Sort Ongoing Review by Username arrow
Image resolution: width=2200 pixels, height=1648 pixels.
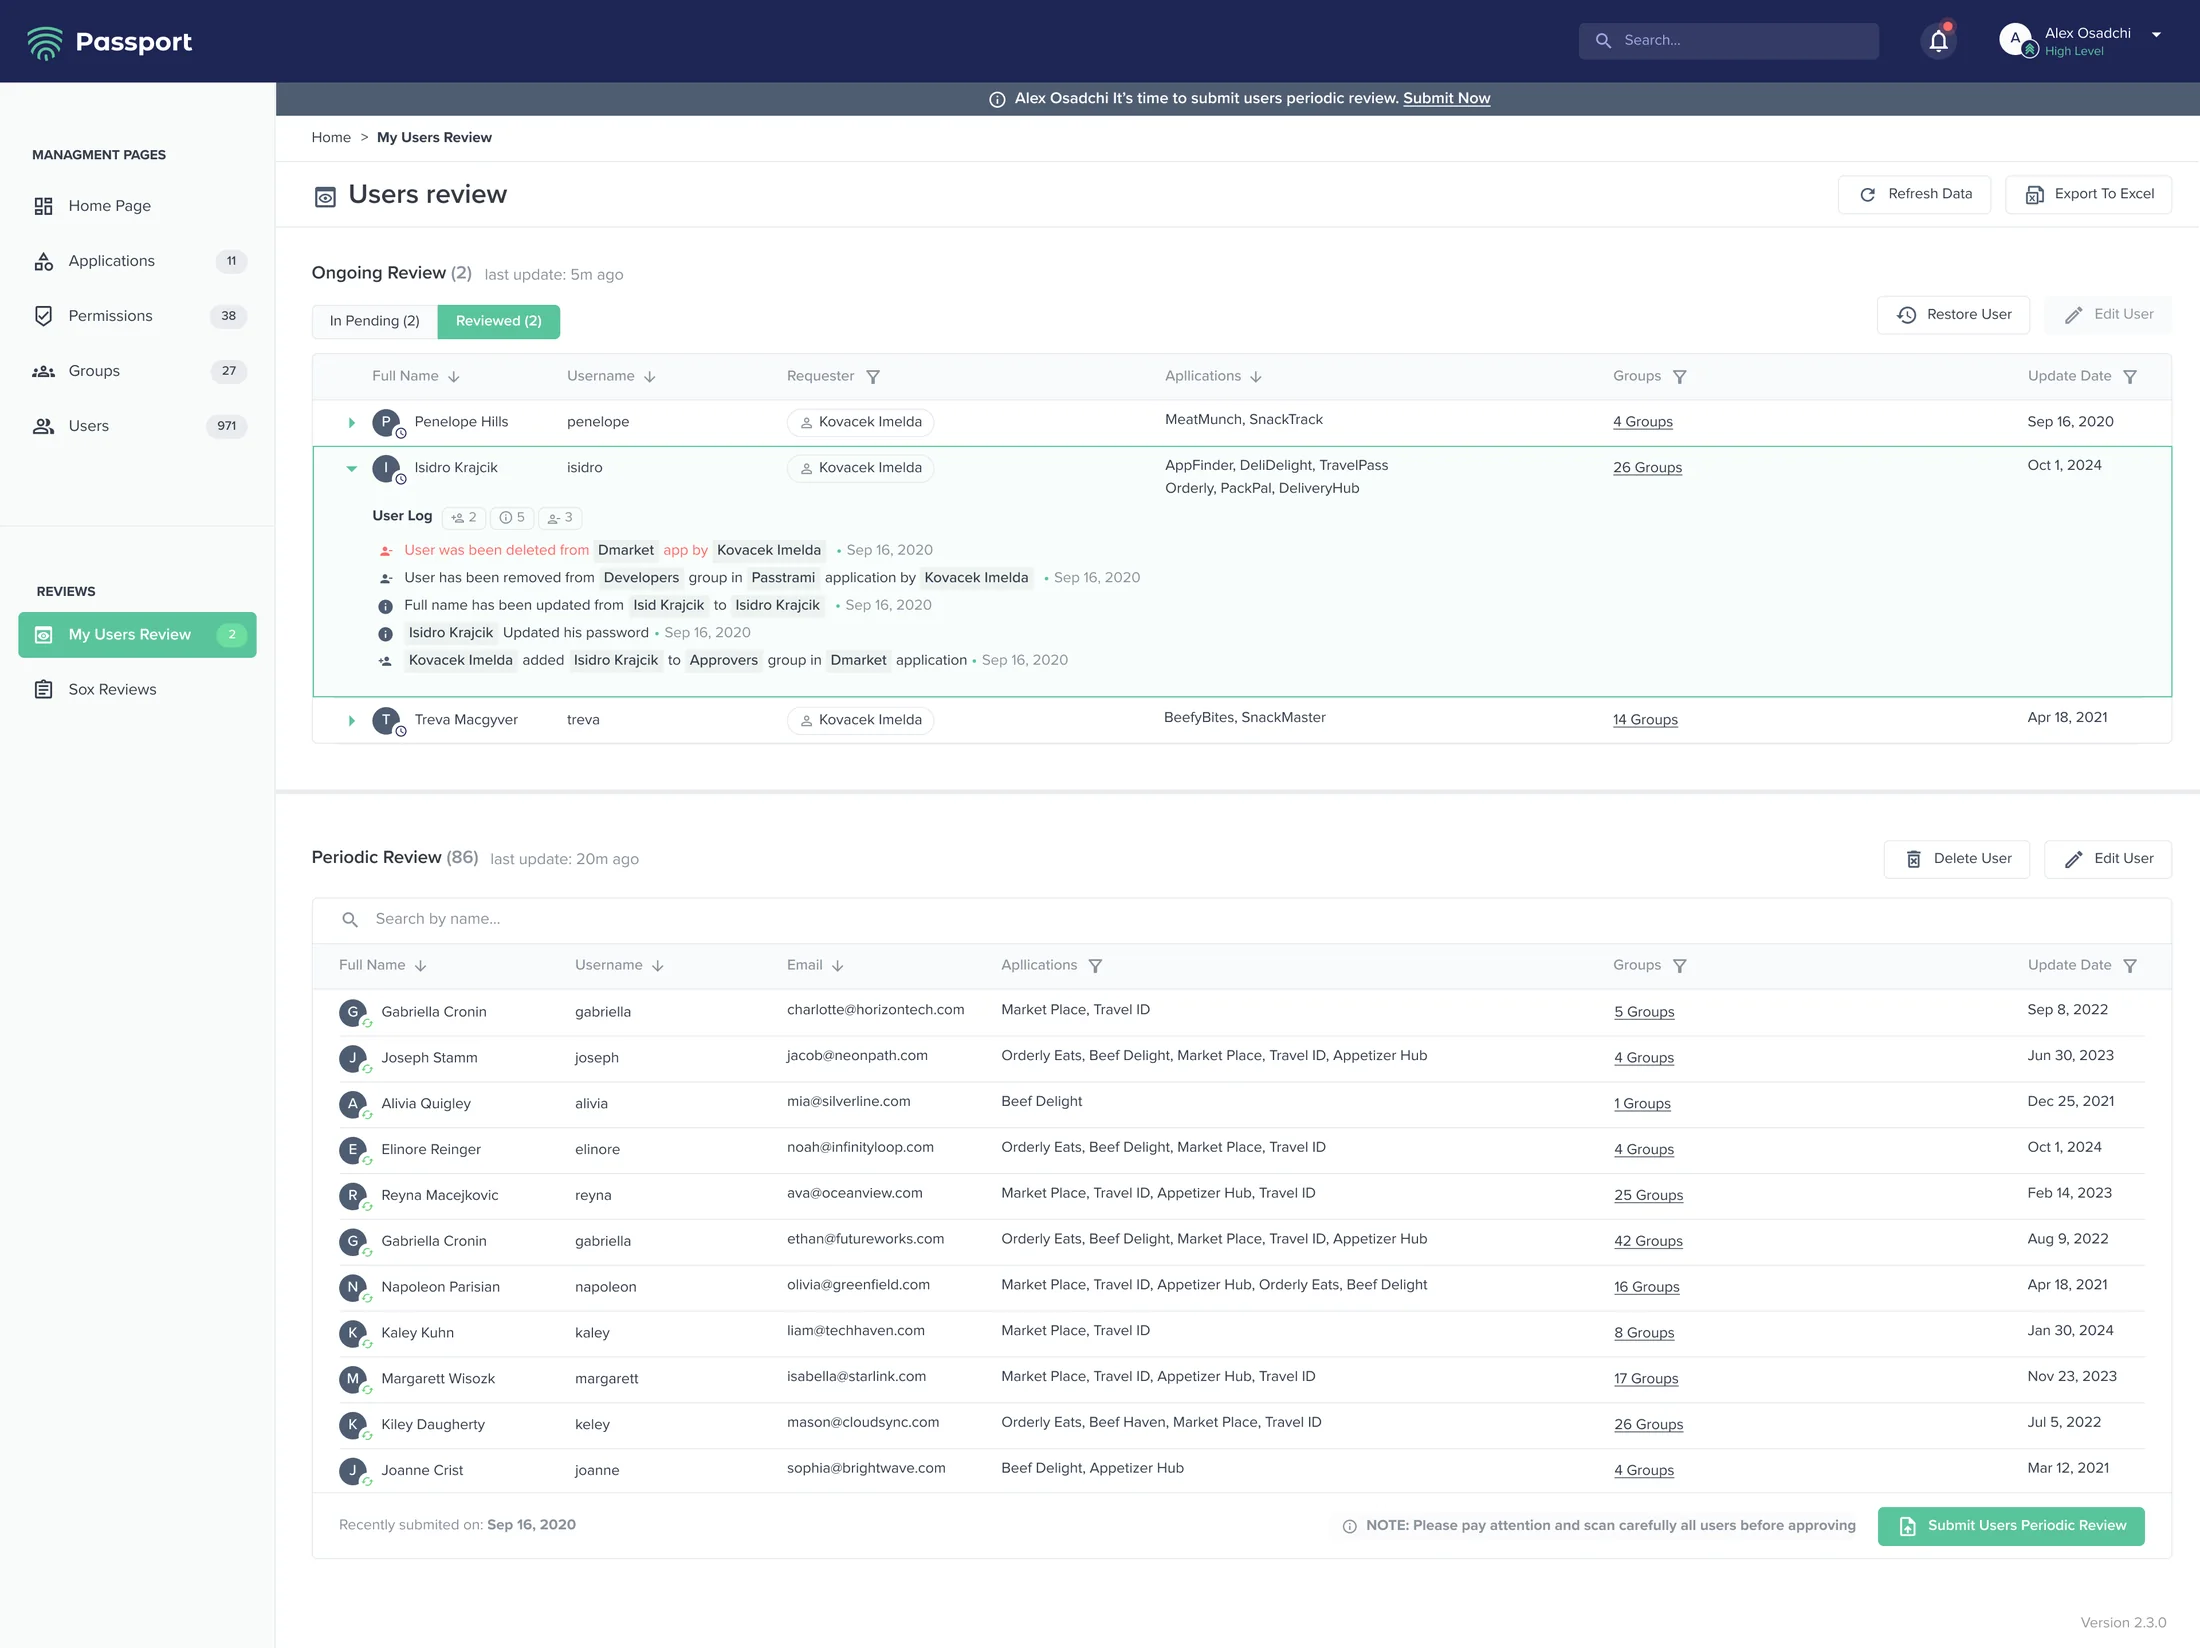pos(650,377)
